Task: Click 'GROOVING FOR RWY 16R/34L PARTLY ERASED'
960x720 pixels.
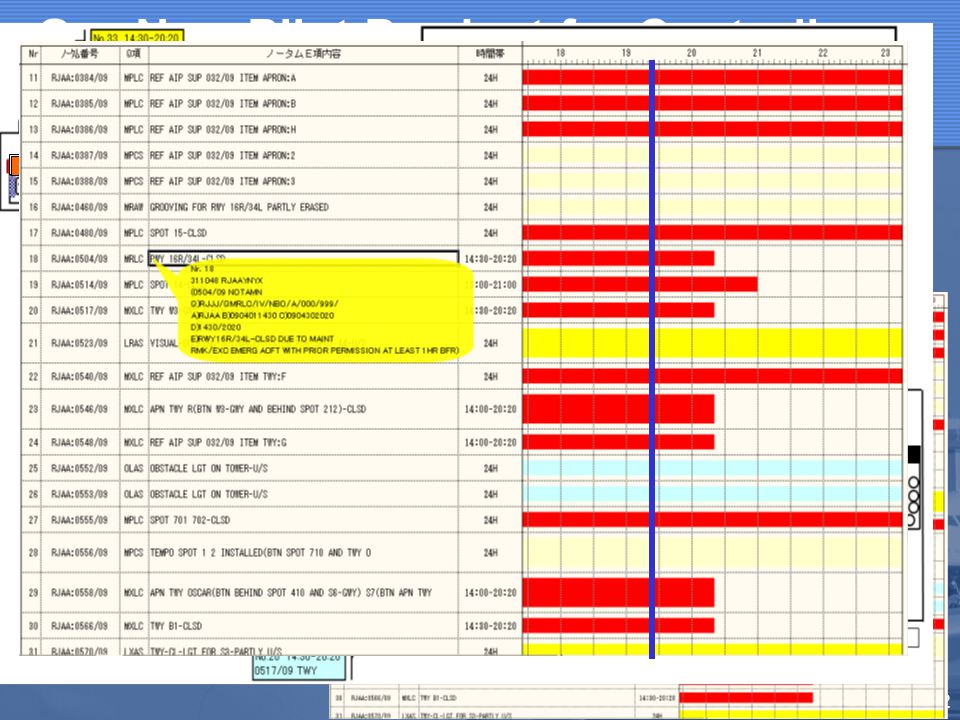Action: [239, 207]
